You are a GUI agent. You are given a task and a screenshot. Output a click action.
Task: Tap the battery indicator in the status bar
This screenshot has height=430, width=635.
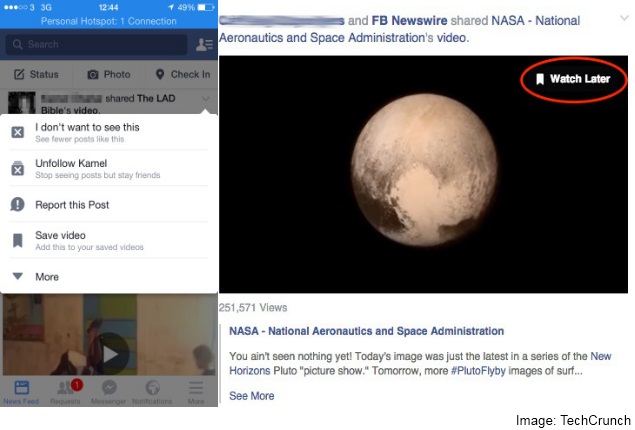[x=206, y=7]
